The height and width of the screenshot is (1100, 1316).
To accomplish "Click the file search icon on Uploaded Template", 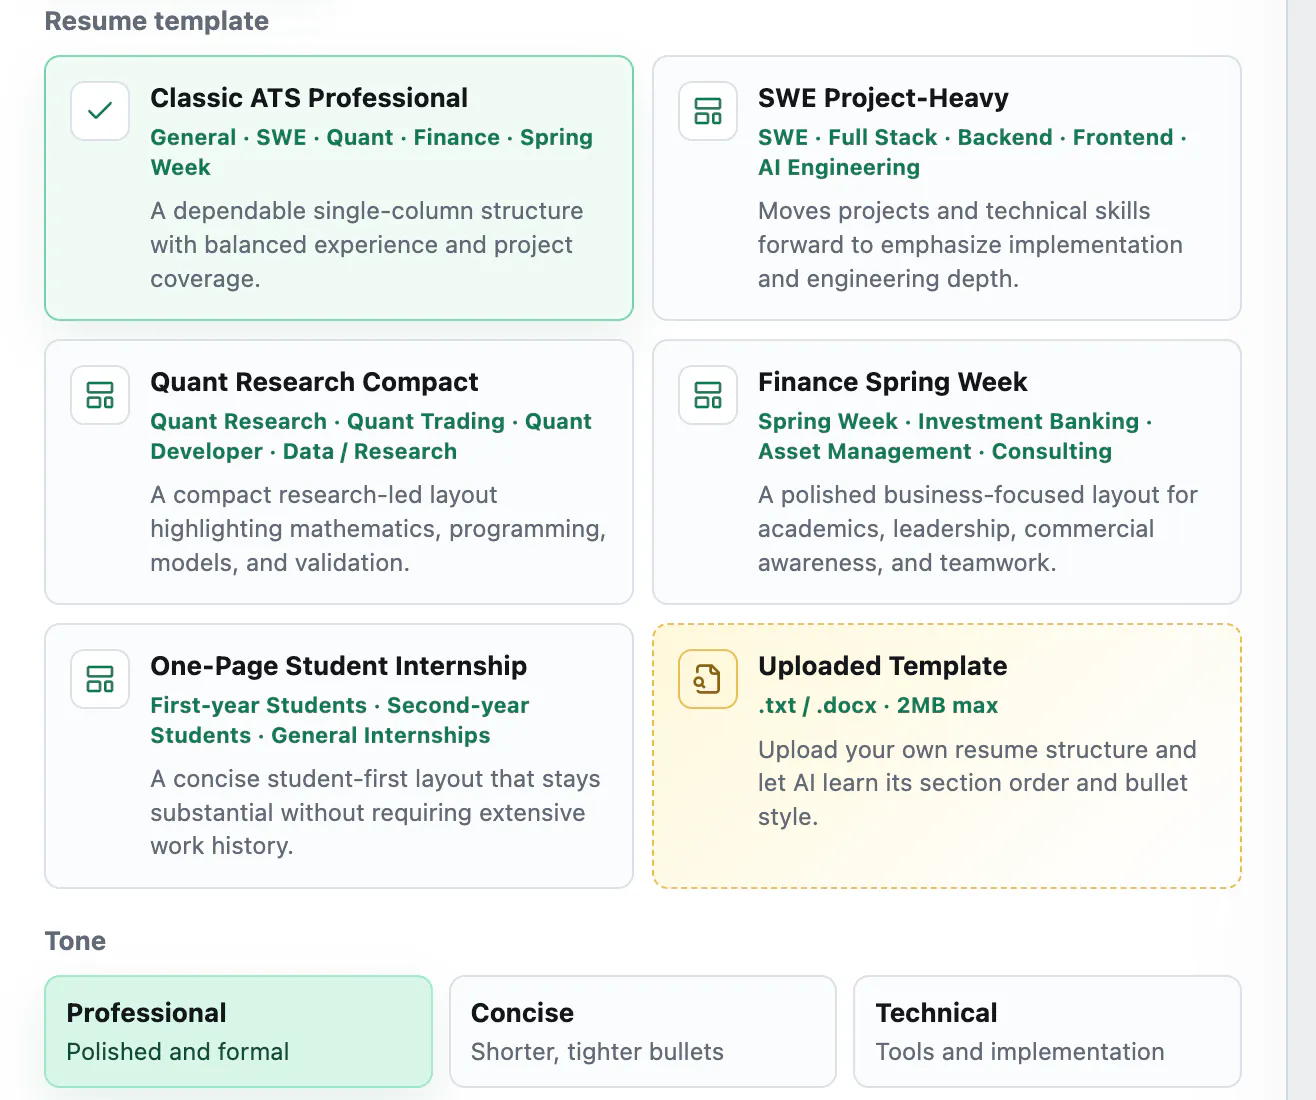I will pos(708,679).
